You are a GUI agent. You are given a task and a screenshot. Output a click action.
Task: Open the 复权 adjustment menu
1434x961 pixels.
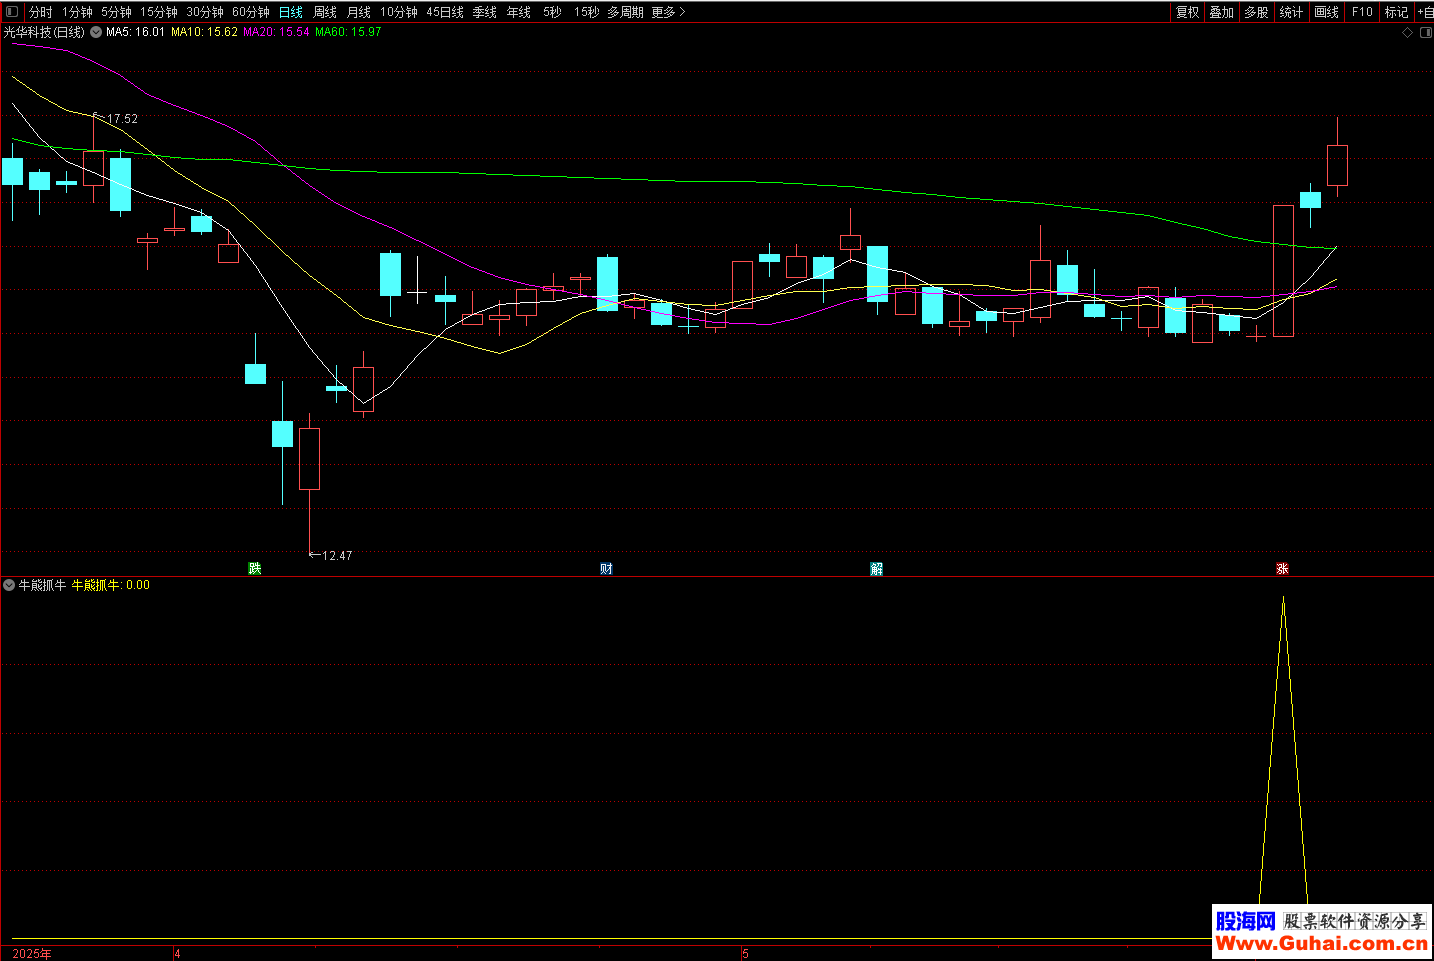(1187, 12)
